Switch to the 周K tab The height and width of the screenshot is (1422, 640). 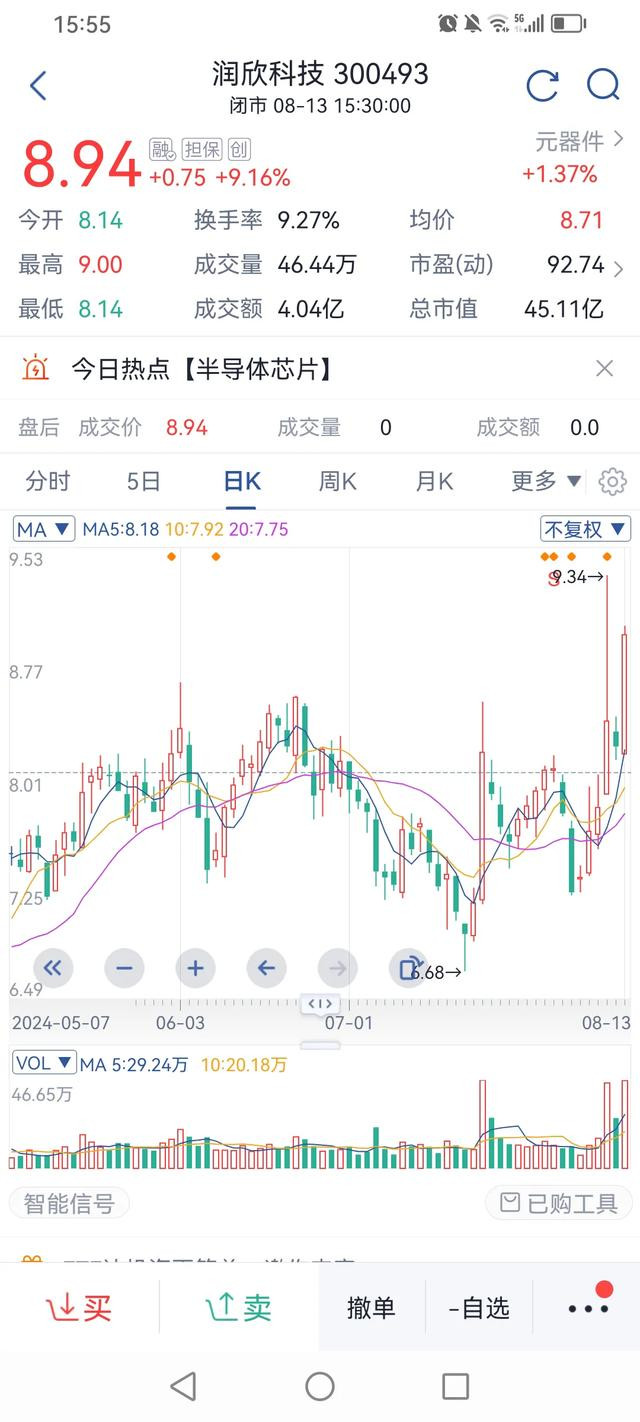(337, 482)
